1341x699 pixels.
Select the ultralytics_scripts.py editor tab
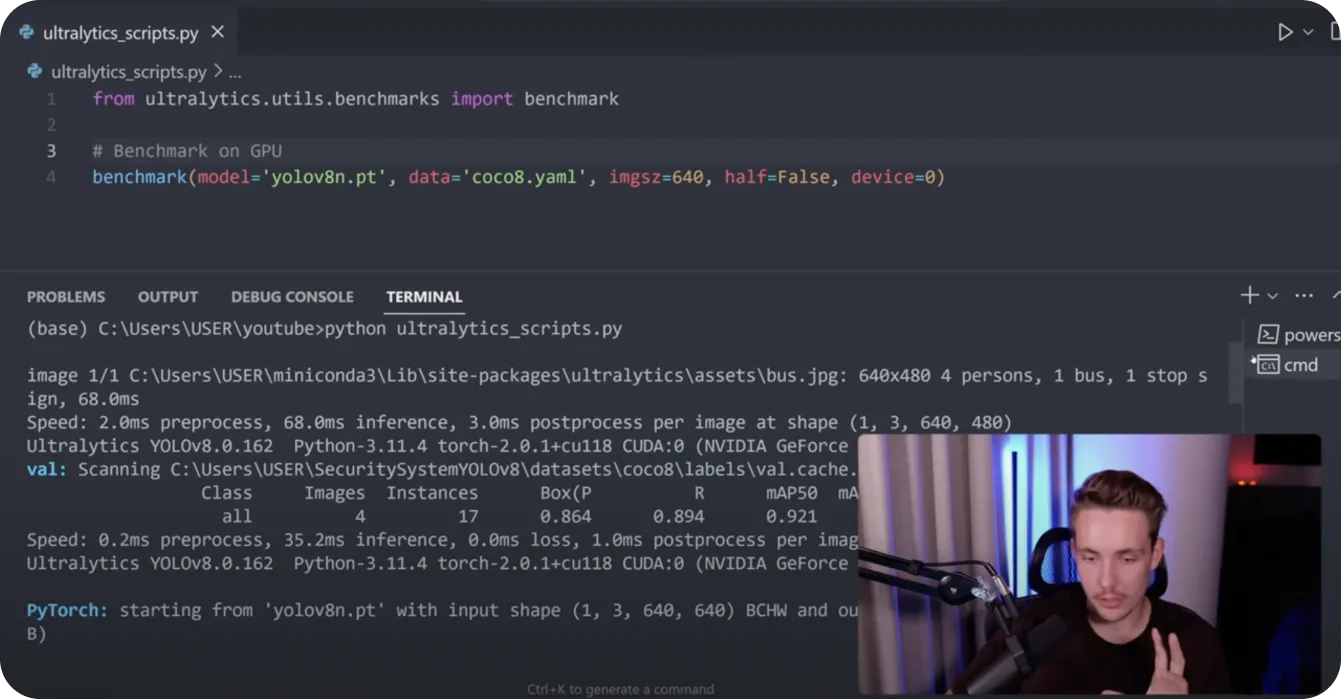coord(121,32)
